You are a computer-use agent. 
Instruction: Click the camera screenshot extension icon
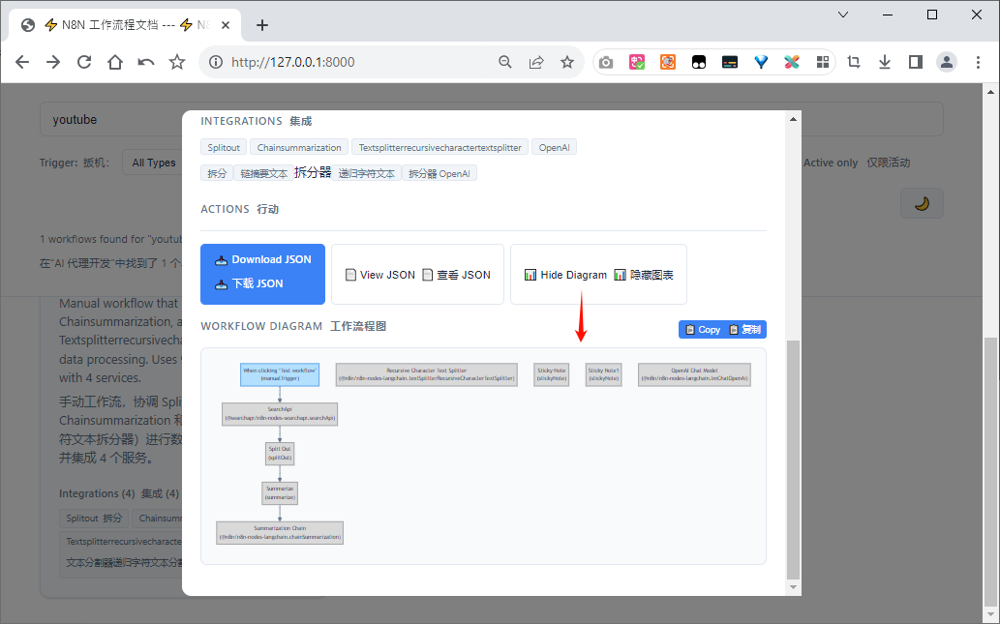(606, 62)
